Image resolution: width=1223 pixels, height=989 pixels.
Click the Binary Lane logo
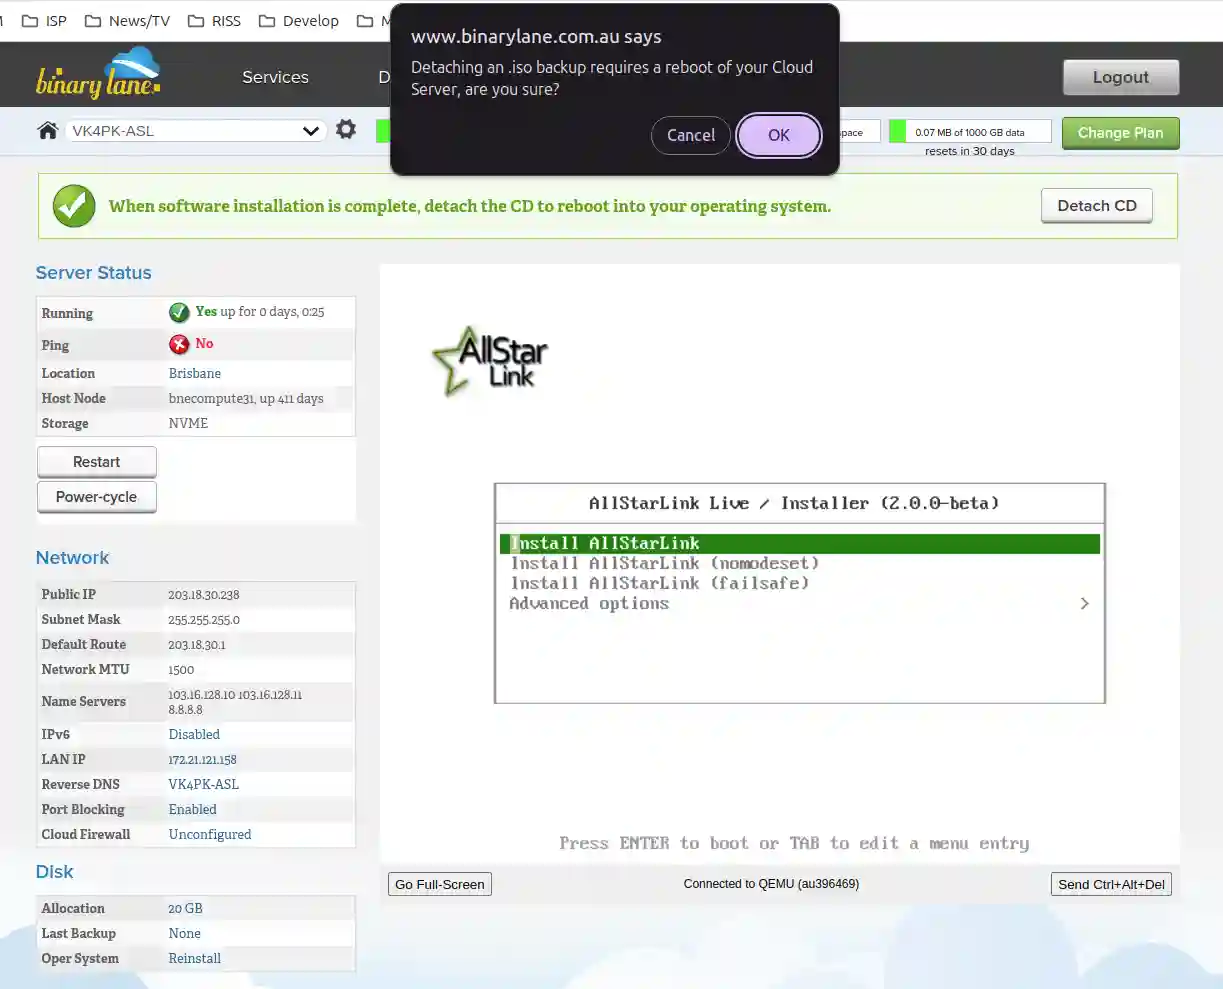tap(98, 76)
